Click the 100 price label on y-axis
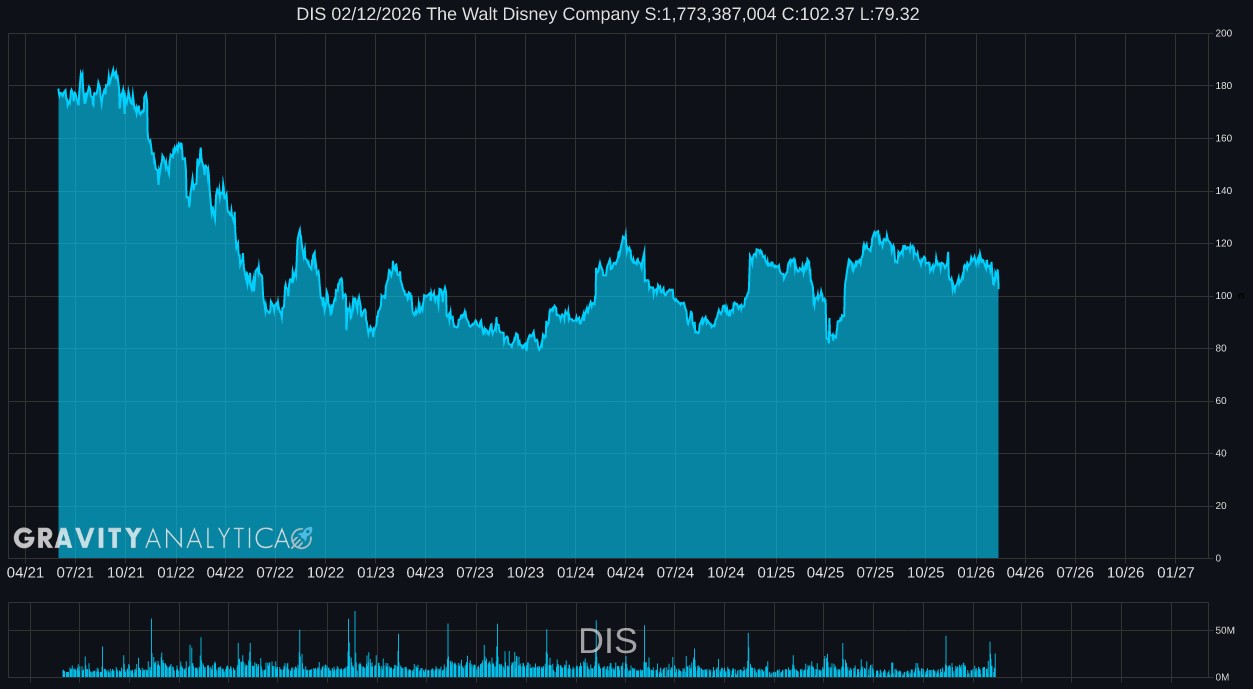 (x=1222, y=296)
